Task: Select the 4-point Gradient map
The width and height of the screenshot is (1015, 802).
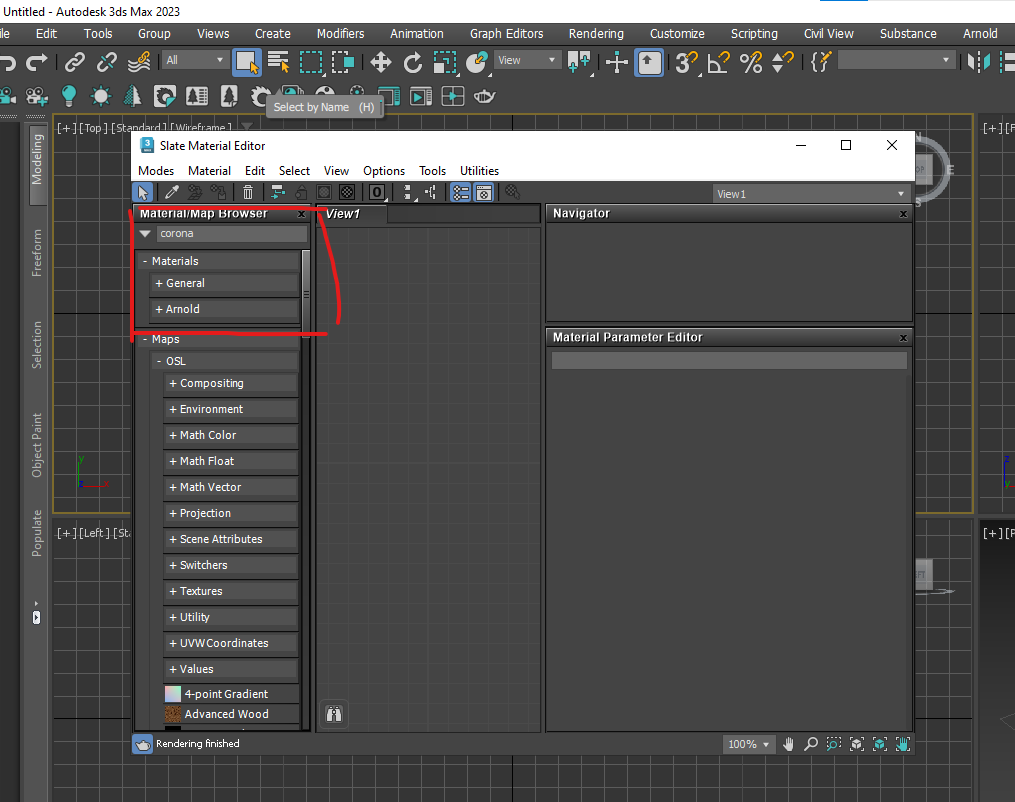Action: 231,694
